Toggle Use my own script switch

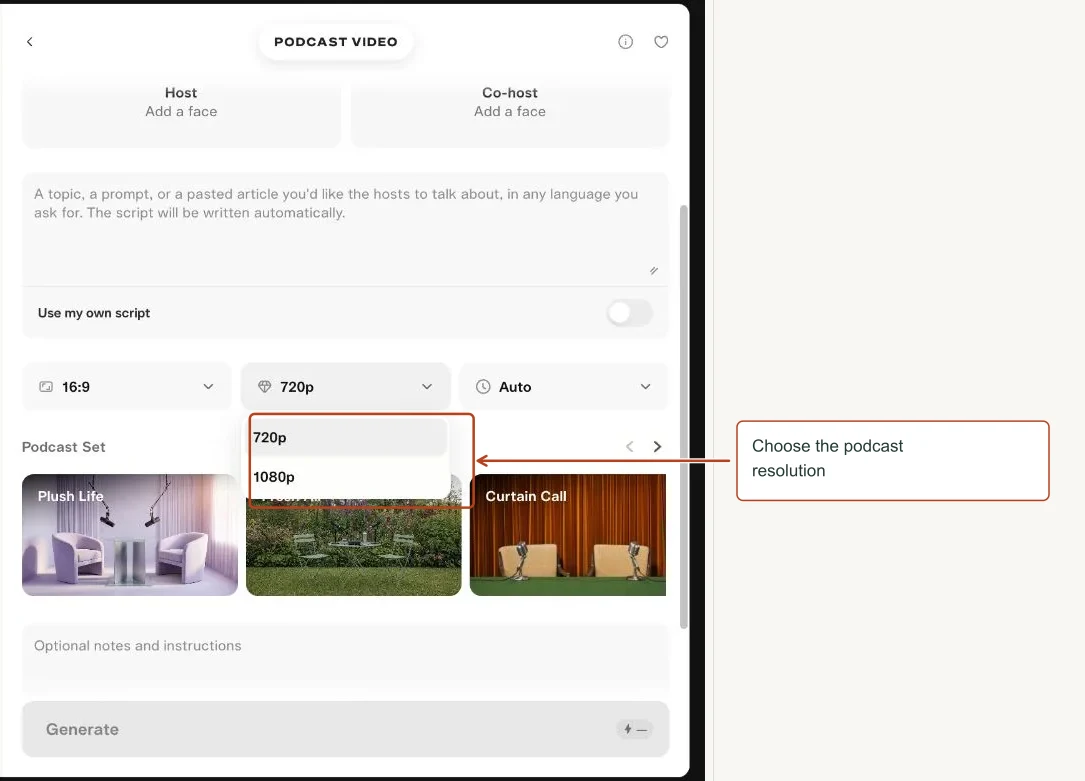coord(629,313)
